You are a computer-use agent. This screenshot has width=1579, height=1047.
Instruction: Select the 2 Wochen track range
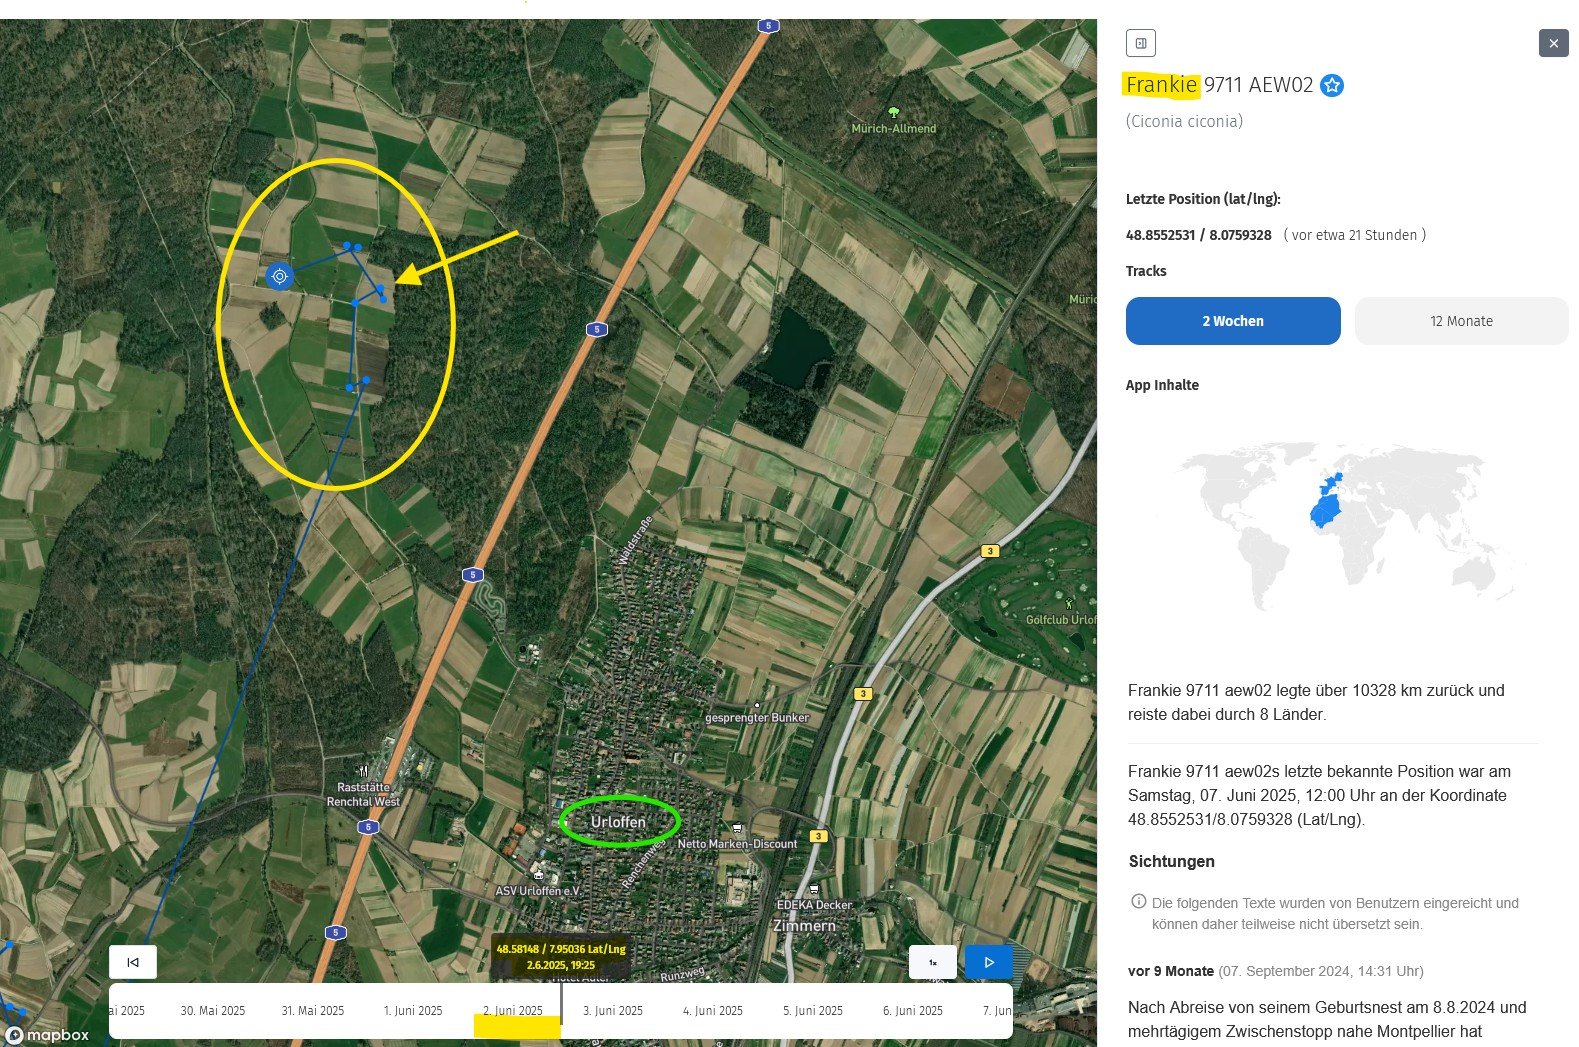click(x=1232, y=321)
